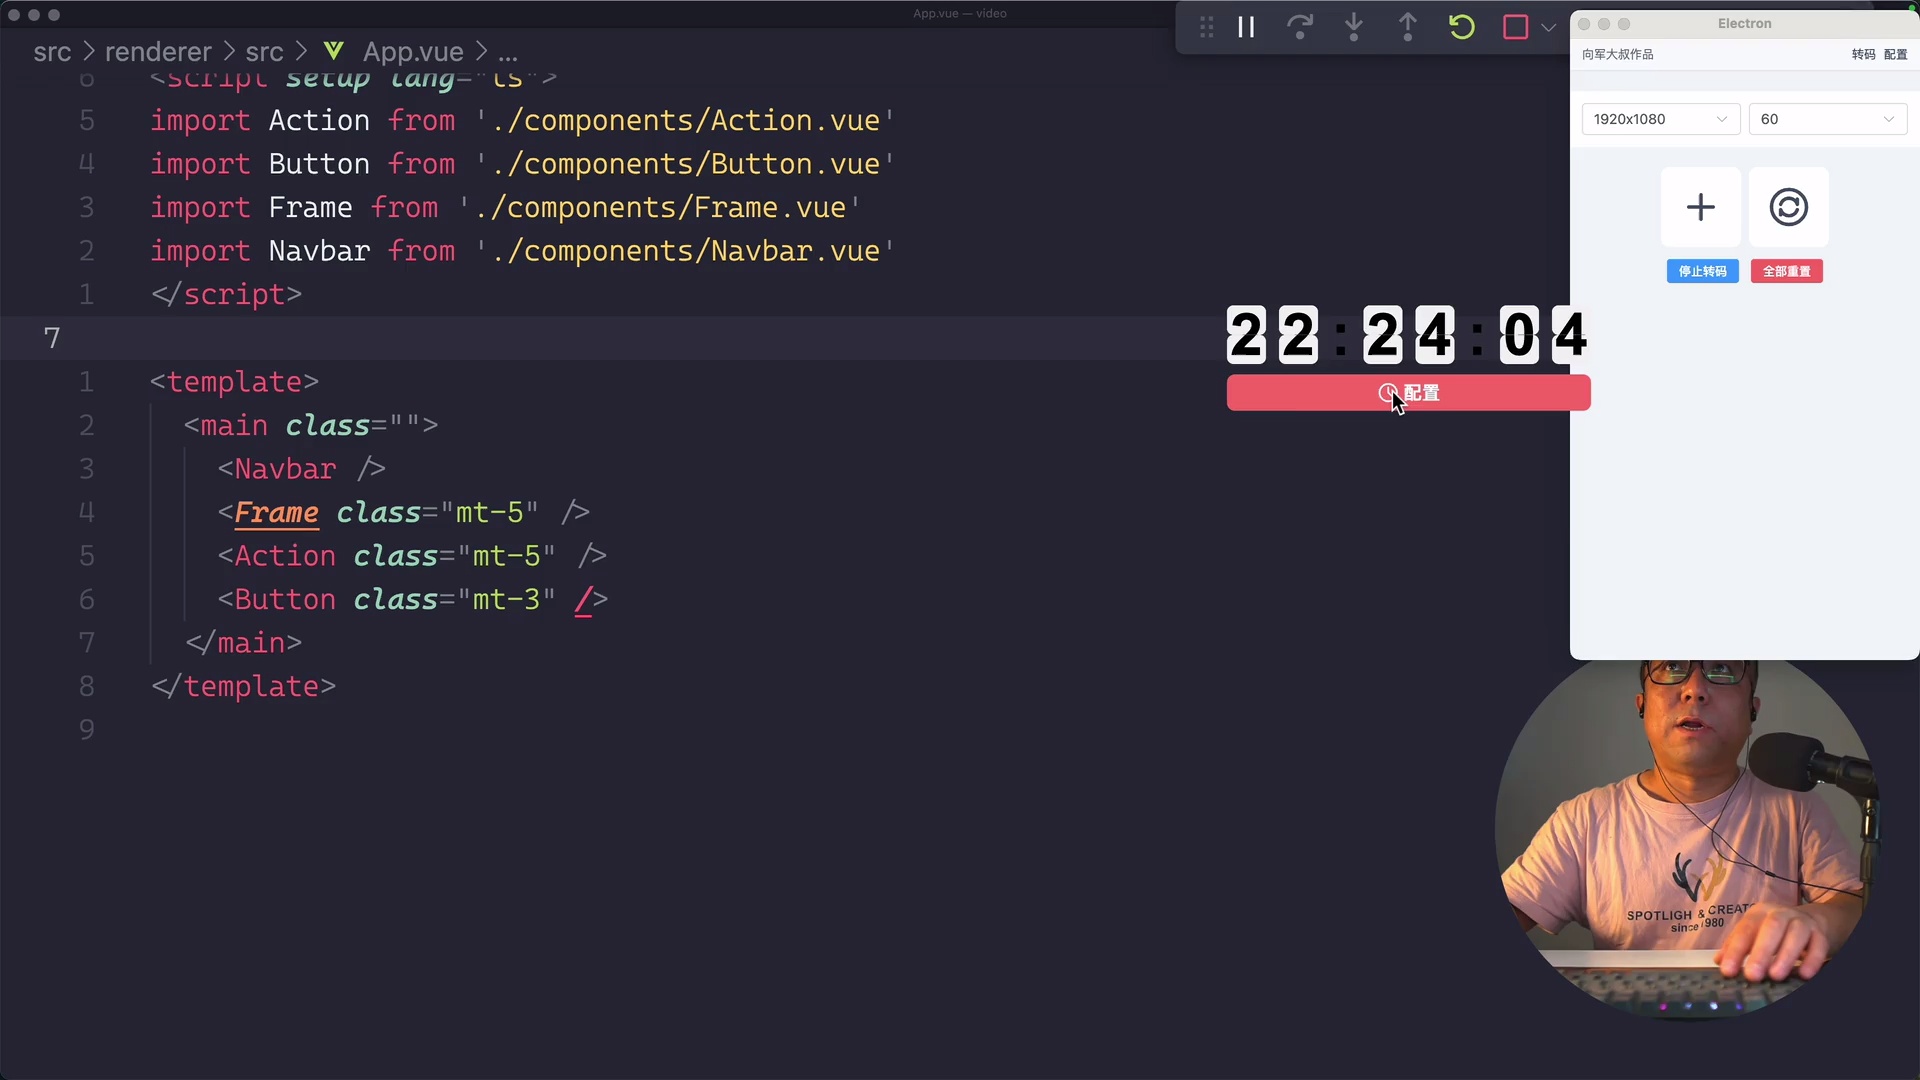Expand the chevron next to the stop button

point(1549,27)
